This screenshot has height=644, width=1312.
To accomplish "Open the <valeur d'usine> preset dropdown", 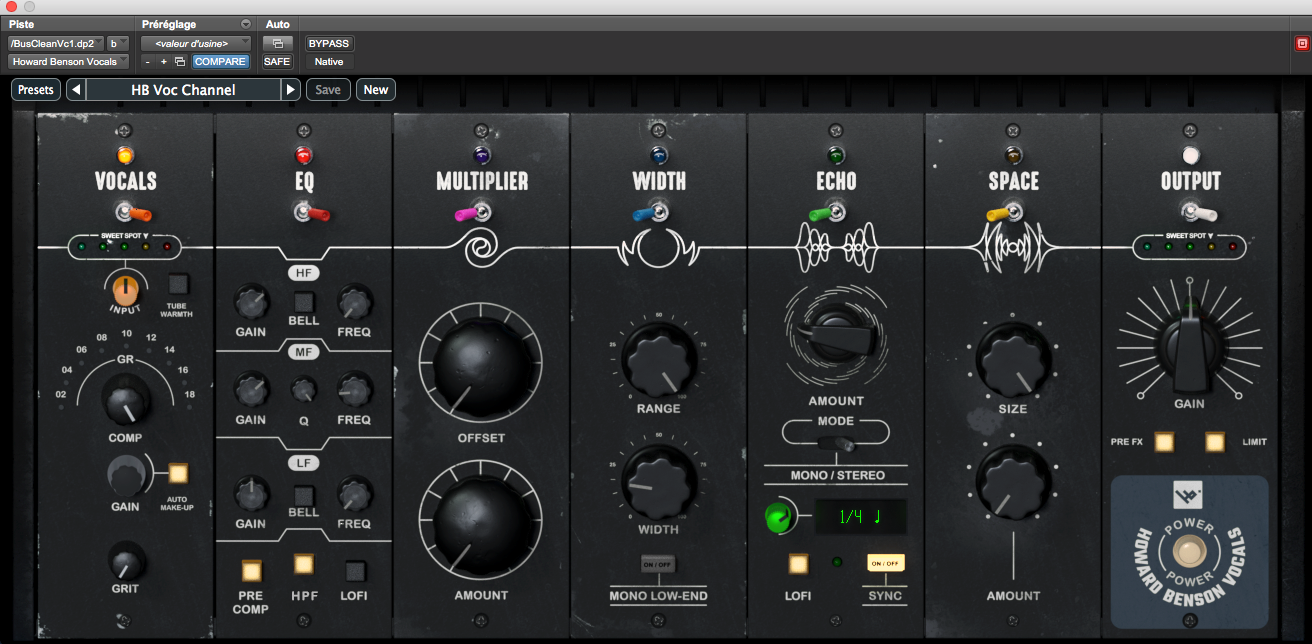I will tap(196, 43).
